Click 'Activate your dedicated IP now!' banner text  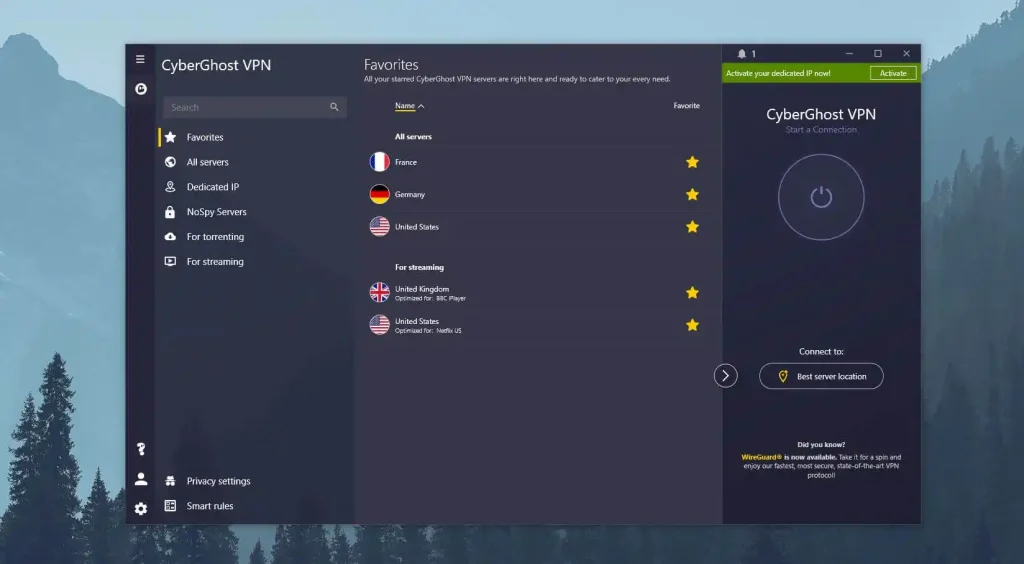[778, 73]
